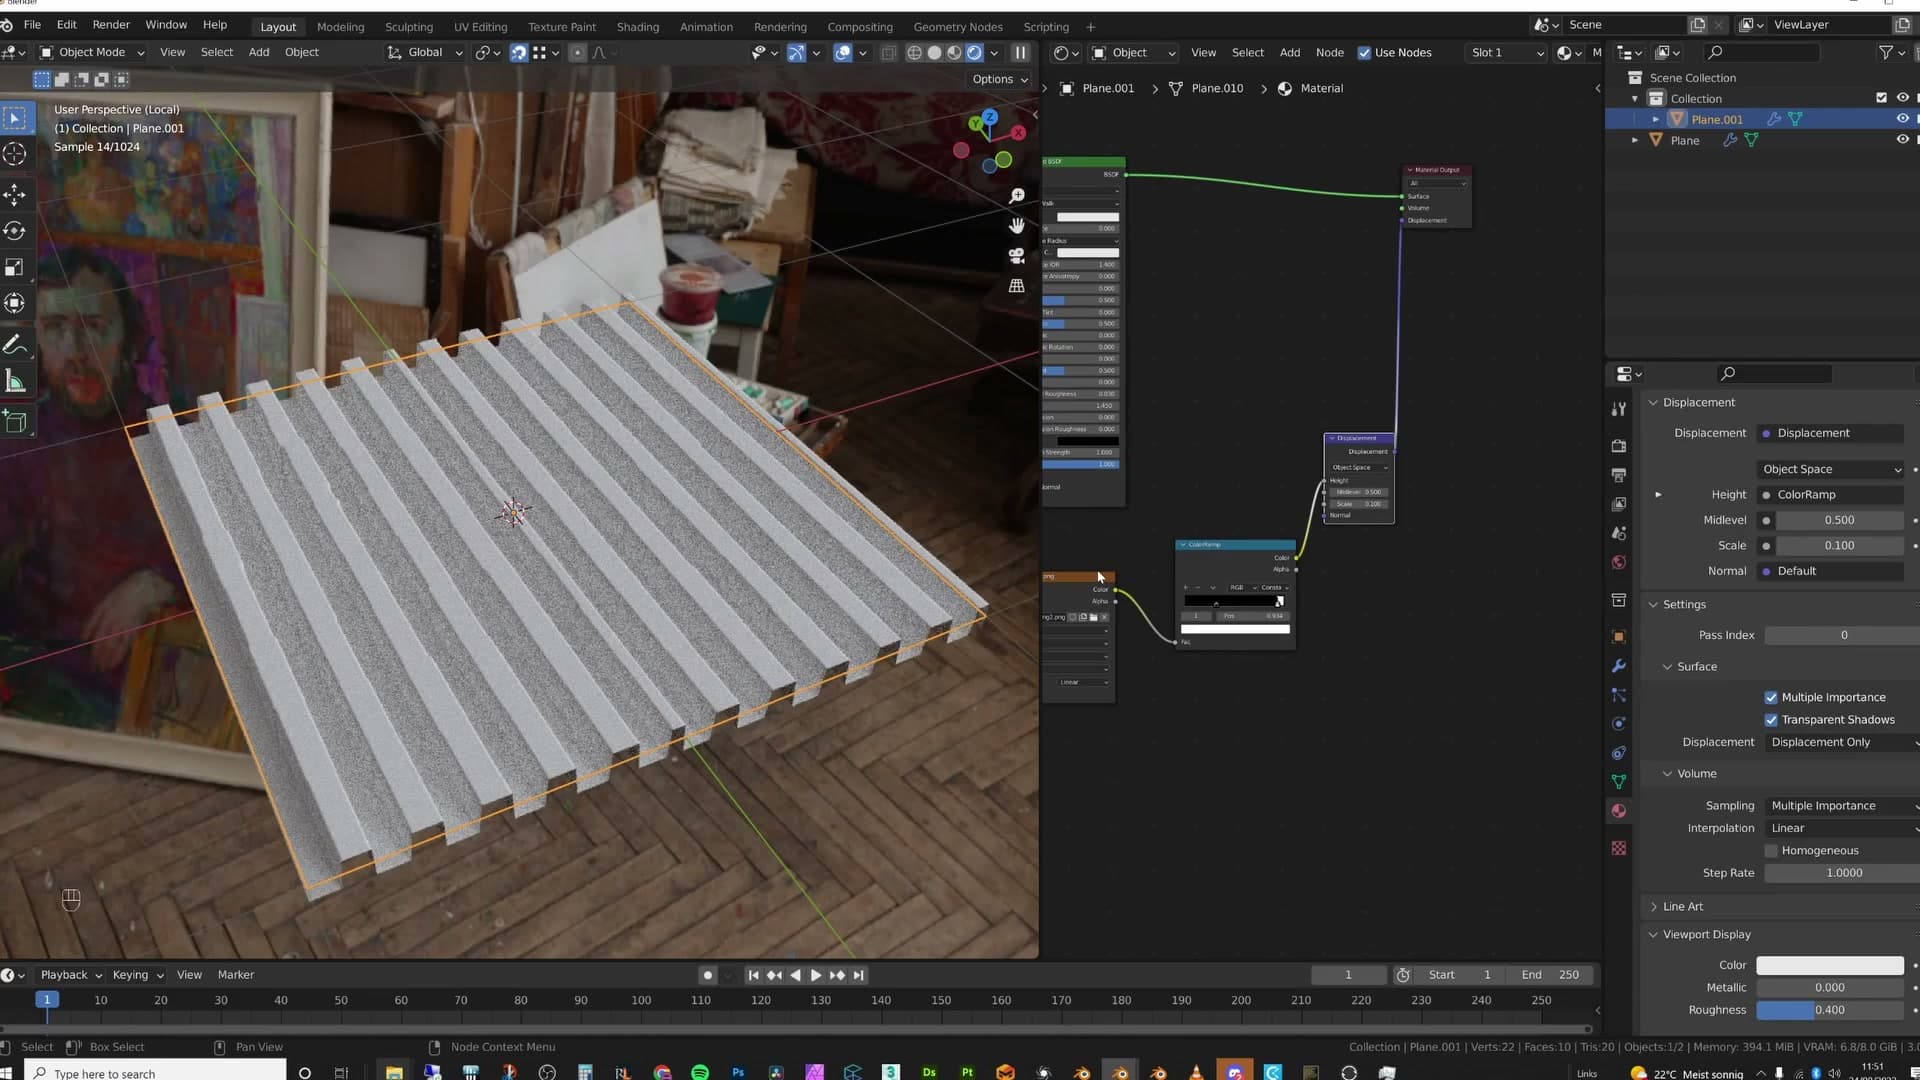Select the Measure tool

pyautogui.click(x=15, y=381)
